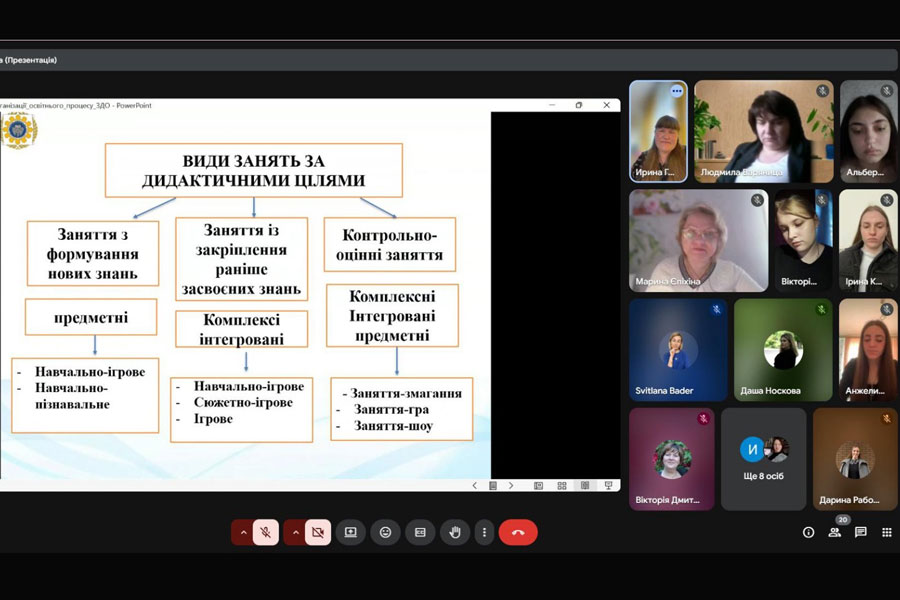Viewport: 900px width, 600px height.
Task: Select Людмила video tile
Action: click(x=763, y=131)
